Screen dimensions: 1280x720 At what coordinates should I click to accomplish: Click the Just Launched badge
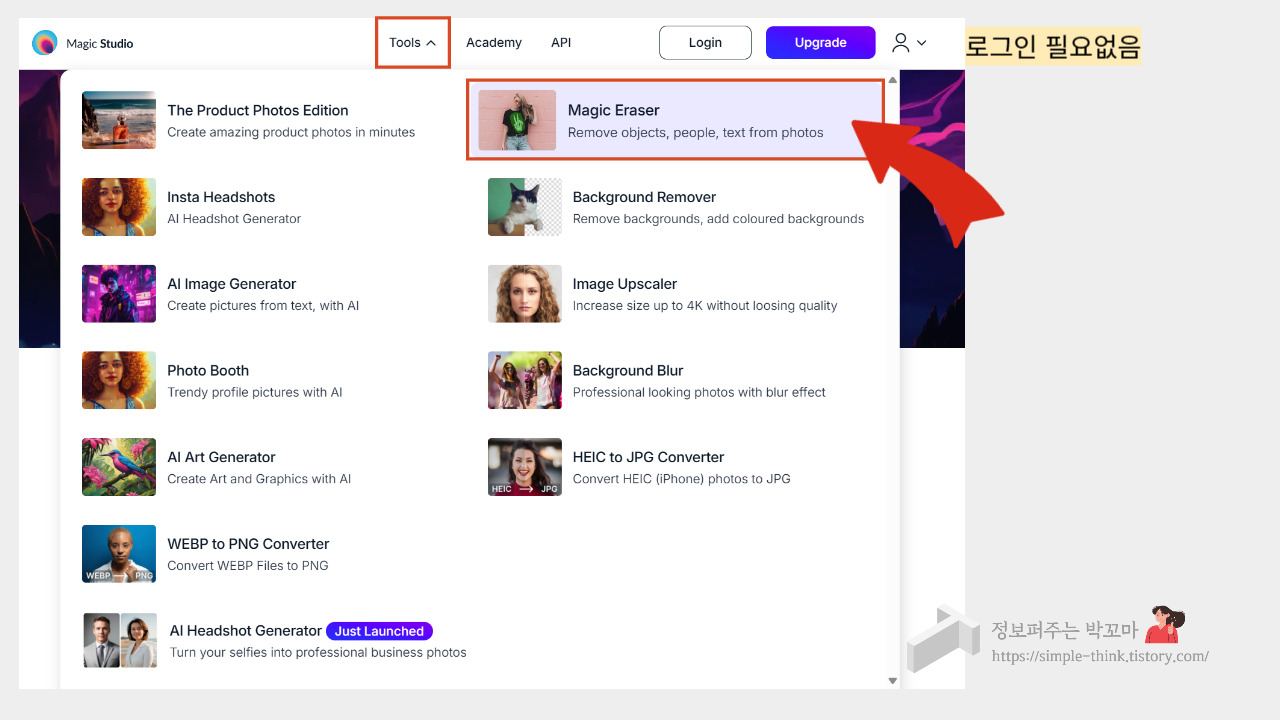coord(379,631)
